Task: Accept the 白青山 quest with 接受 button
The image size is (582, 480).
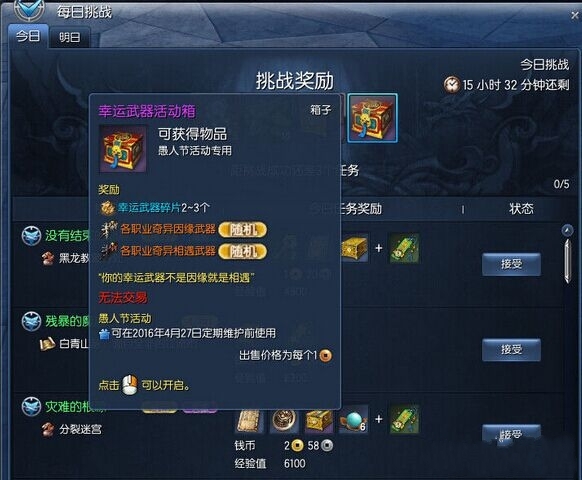Action: tap(511, 349)
